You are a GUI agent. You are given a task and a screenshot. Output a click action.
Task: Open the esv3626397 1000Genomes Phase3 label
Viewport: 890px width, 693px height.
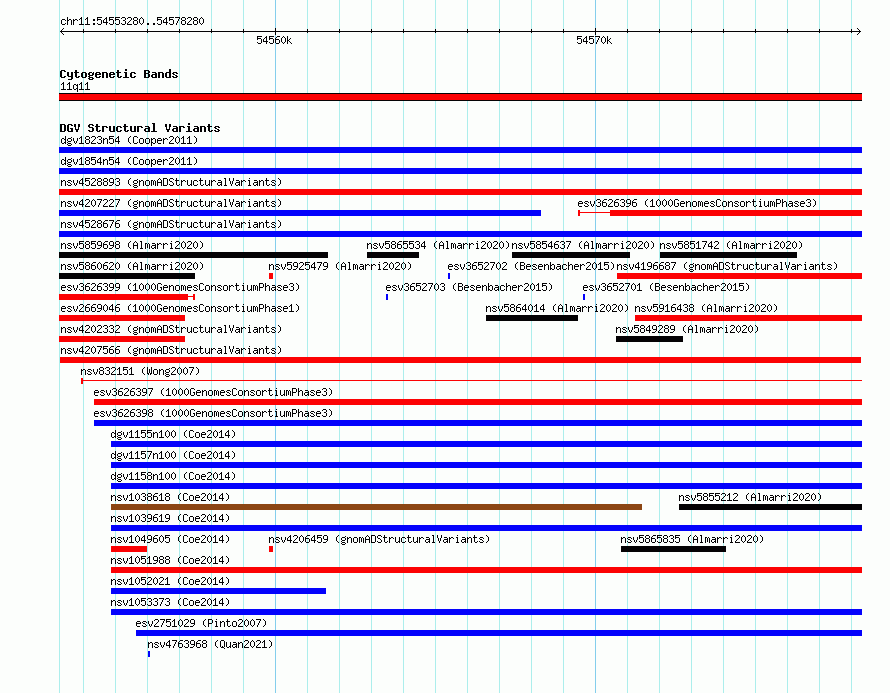[x=213, y=392]
